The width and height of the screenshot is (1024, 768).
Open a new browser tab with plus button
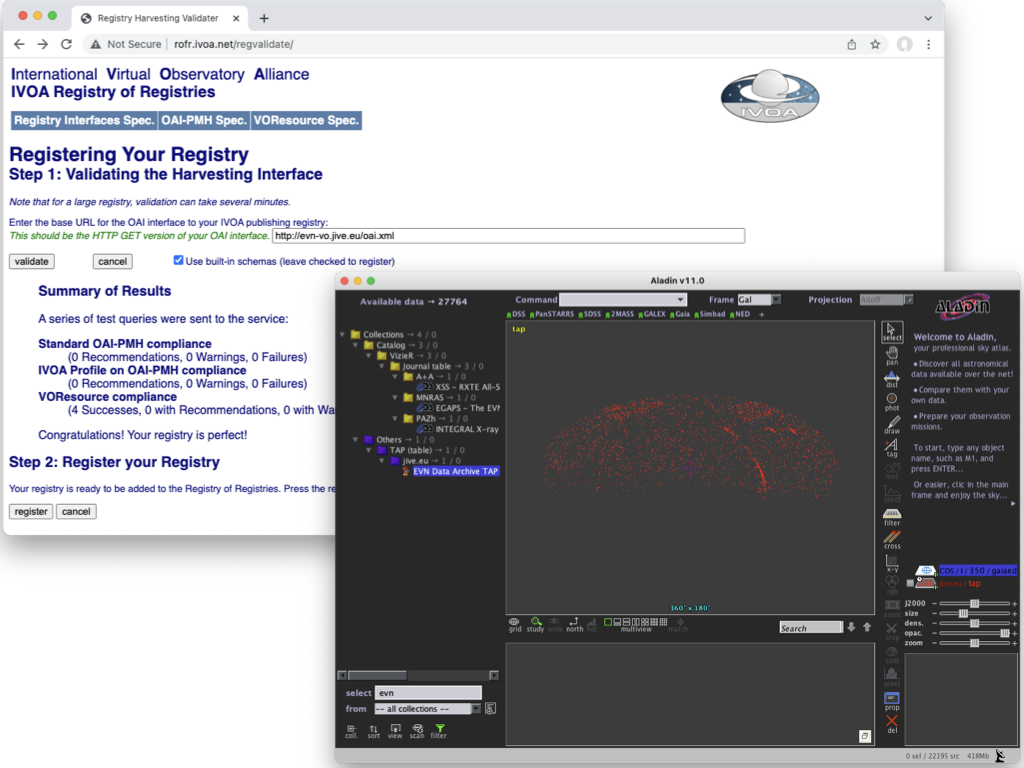click(264, 18)
